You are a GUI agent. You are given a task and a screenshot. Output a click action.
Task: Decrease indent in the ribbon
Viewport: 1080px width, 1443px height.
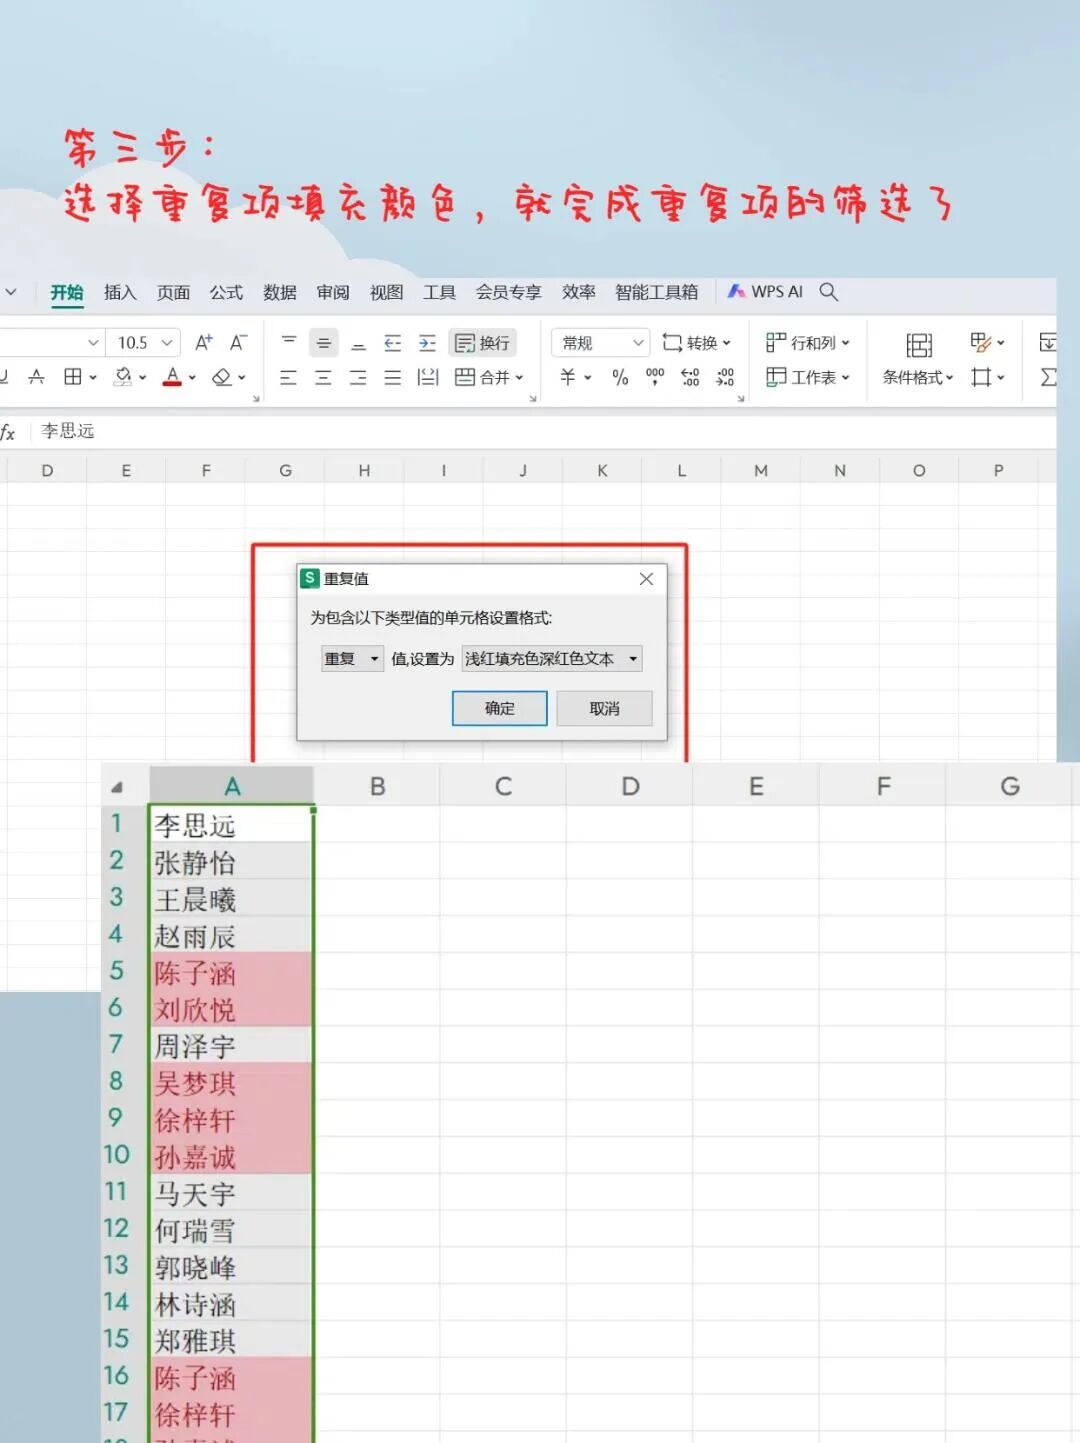point(393,343)
